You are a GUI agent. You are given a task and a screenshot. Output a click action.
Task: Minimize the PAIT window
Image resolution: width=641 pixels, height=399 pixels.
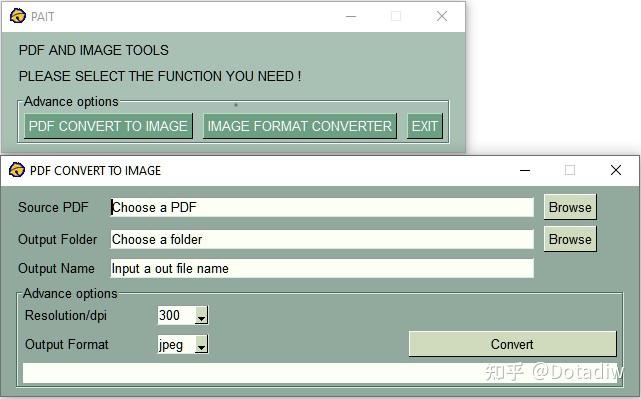(x=351, y=16)
